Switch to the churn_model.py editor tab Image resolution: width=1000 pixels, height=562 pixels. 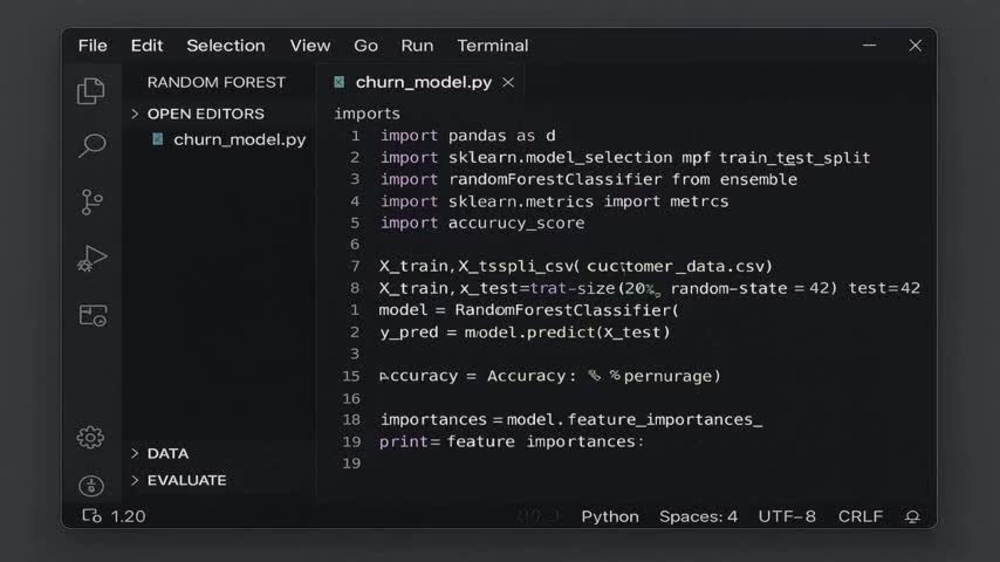coord(423,82)
